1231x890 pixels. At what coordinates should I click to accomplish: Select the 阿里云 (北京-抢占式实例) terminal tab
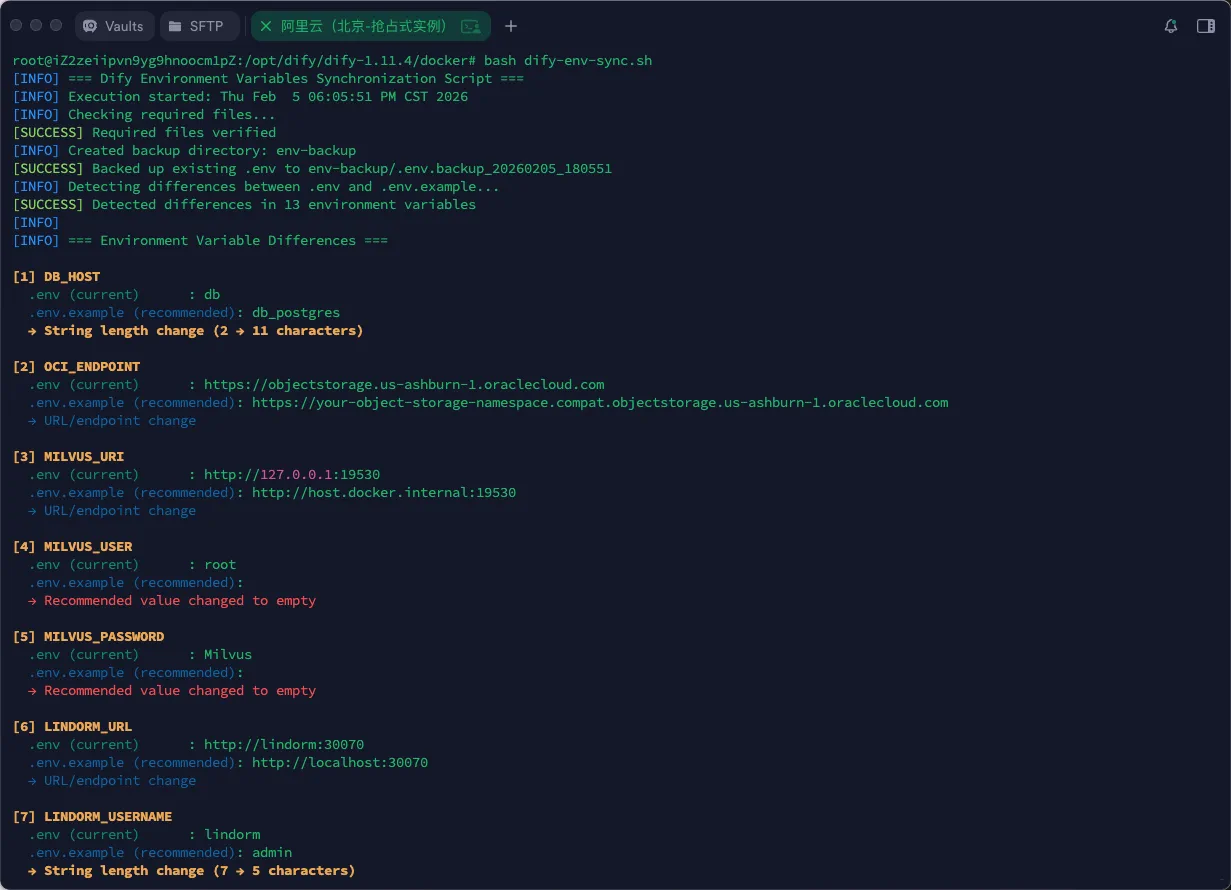(x=370, y=26)
